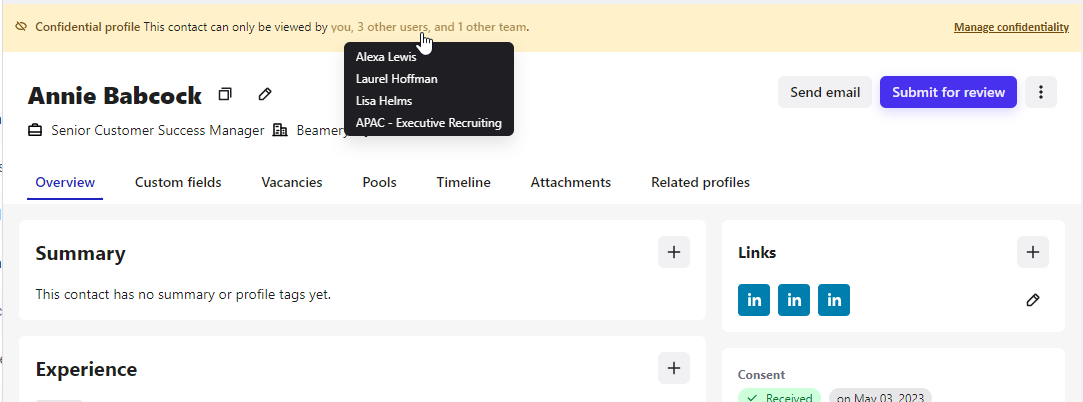Open the Related profiles tab
1083x402 pixels.
700,182
